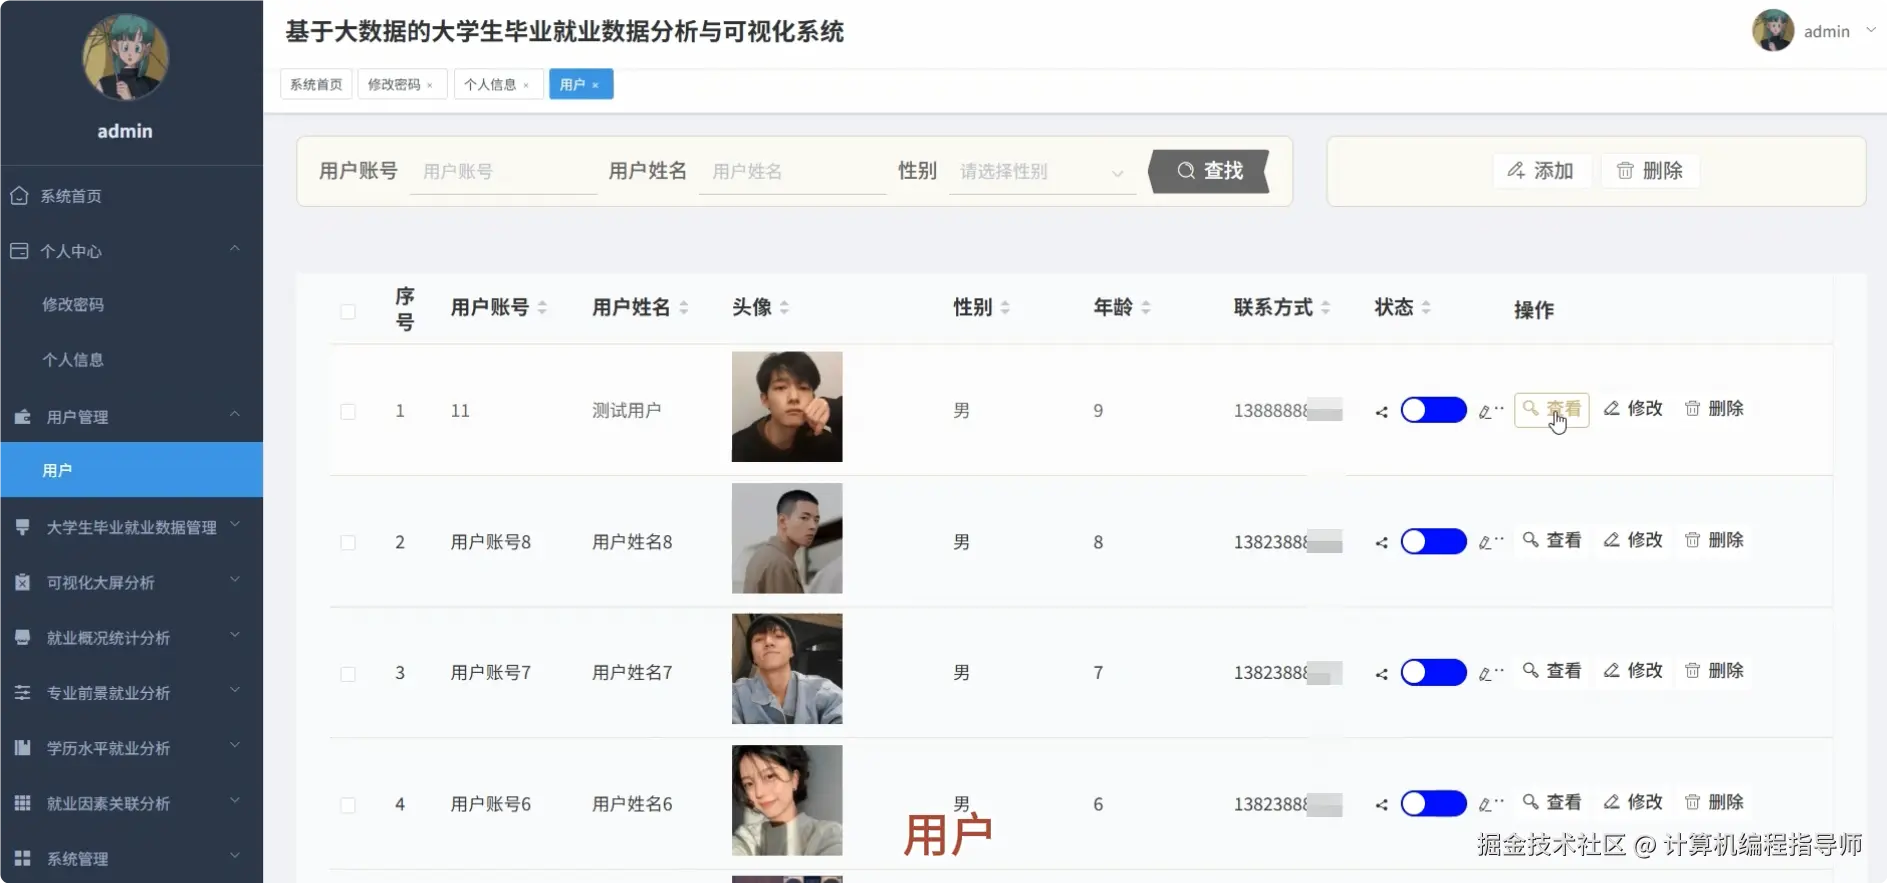Sort by 状态 column arrows

[1426, 308]
